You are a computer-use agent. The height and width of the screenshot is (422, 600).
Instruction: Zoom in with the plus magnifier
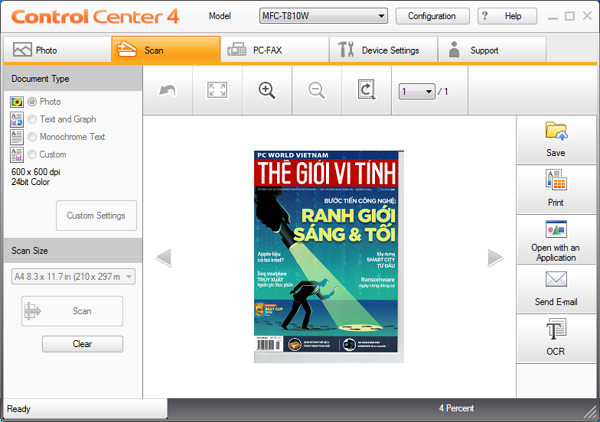[x=267, y=91]
